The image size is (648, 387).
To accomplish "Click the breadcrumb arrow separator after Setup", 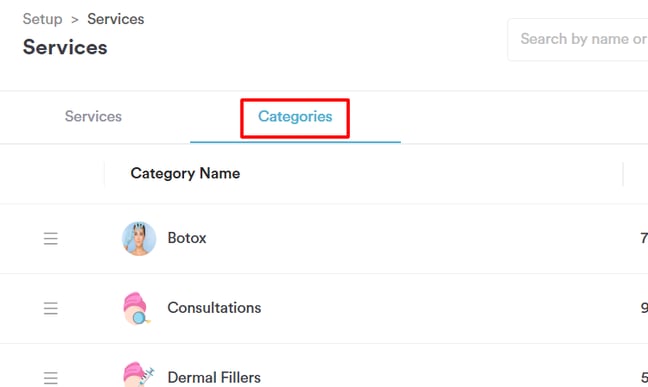I will tap(75, 19).
